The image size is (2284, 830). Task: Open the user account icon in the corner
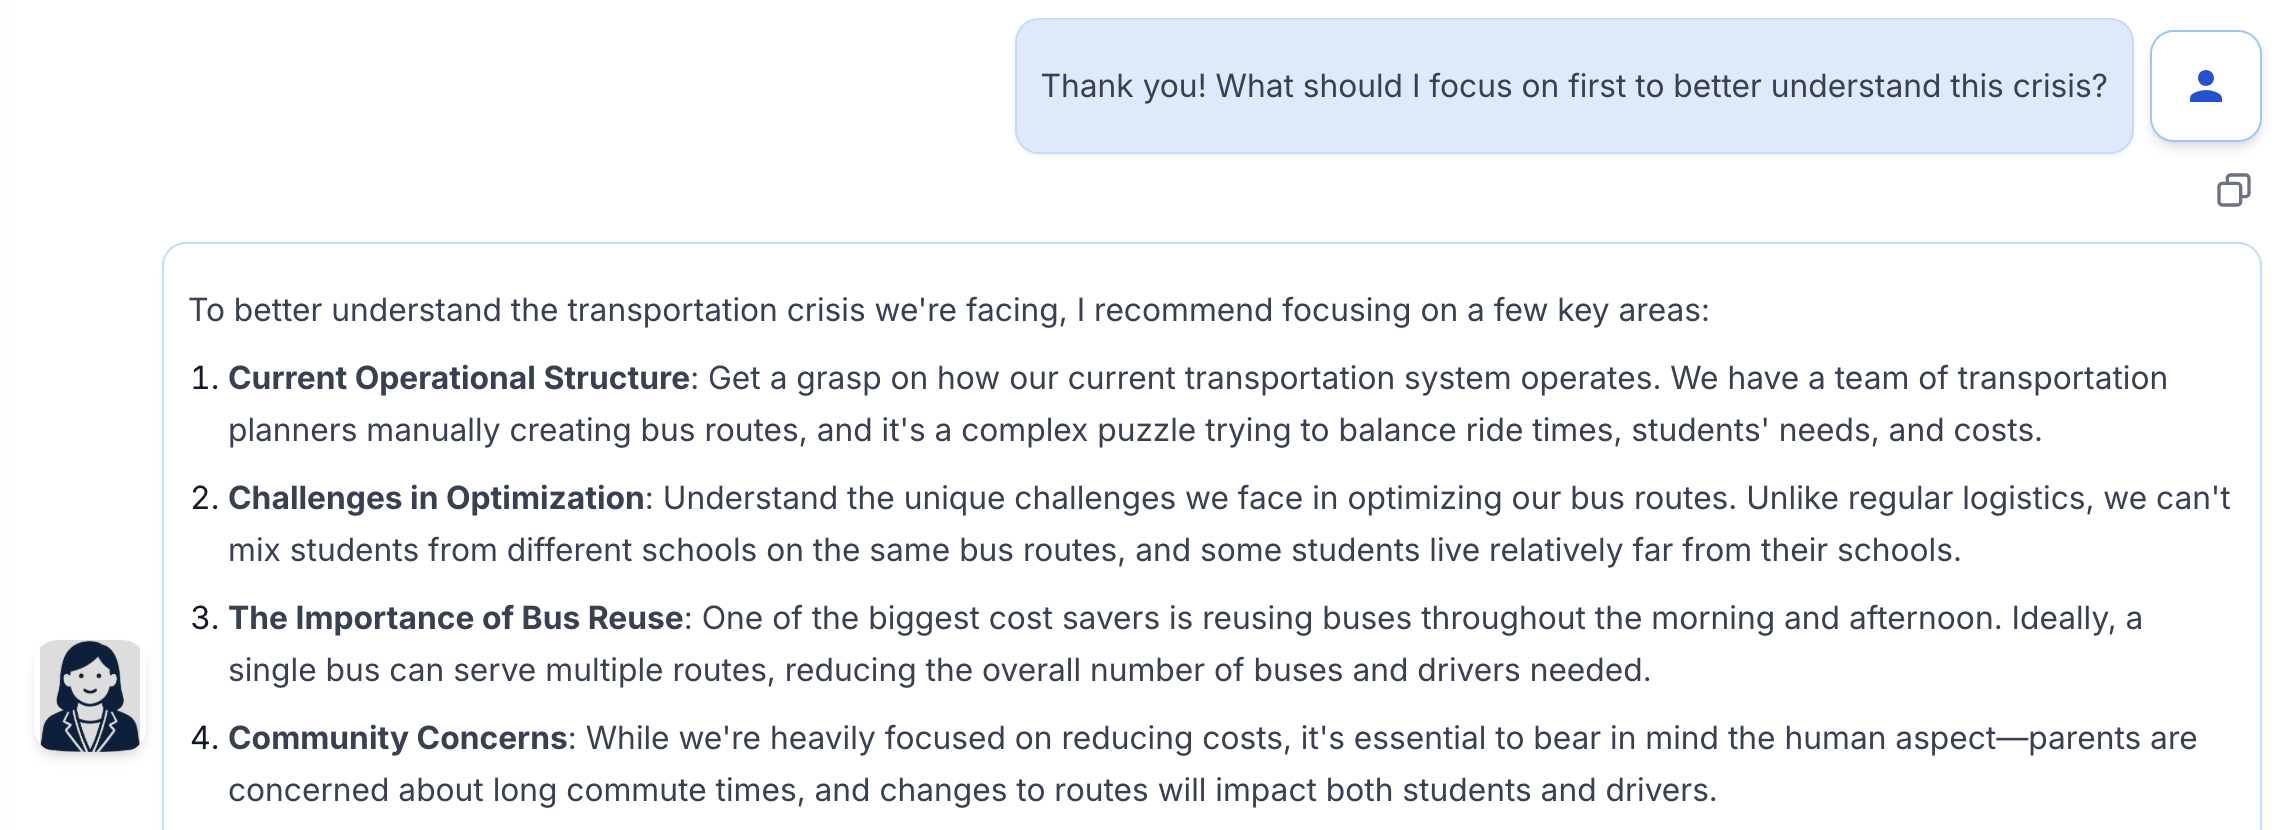pos(2205,88)
